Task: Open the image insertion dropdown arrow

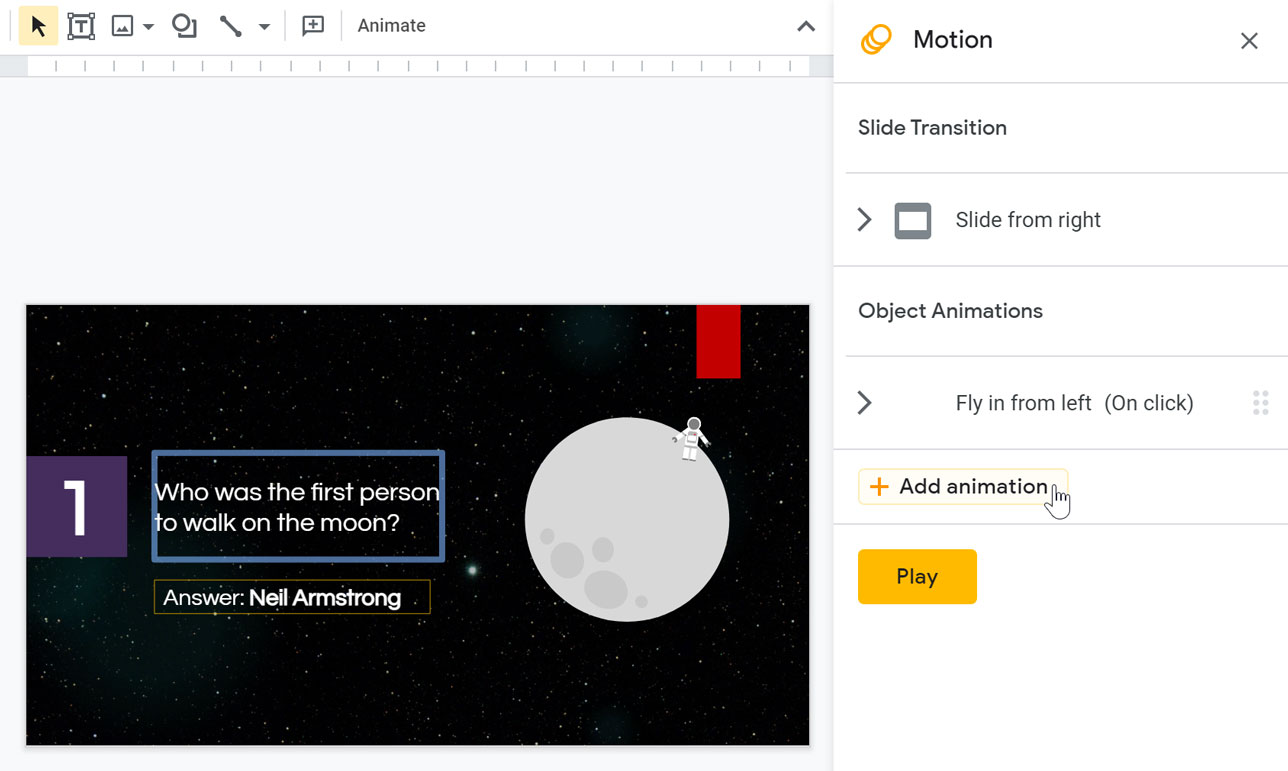Action: (148, 27)
